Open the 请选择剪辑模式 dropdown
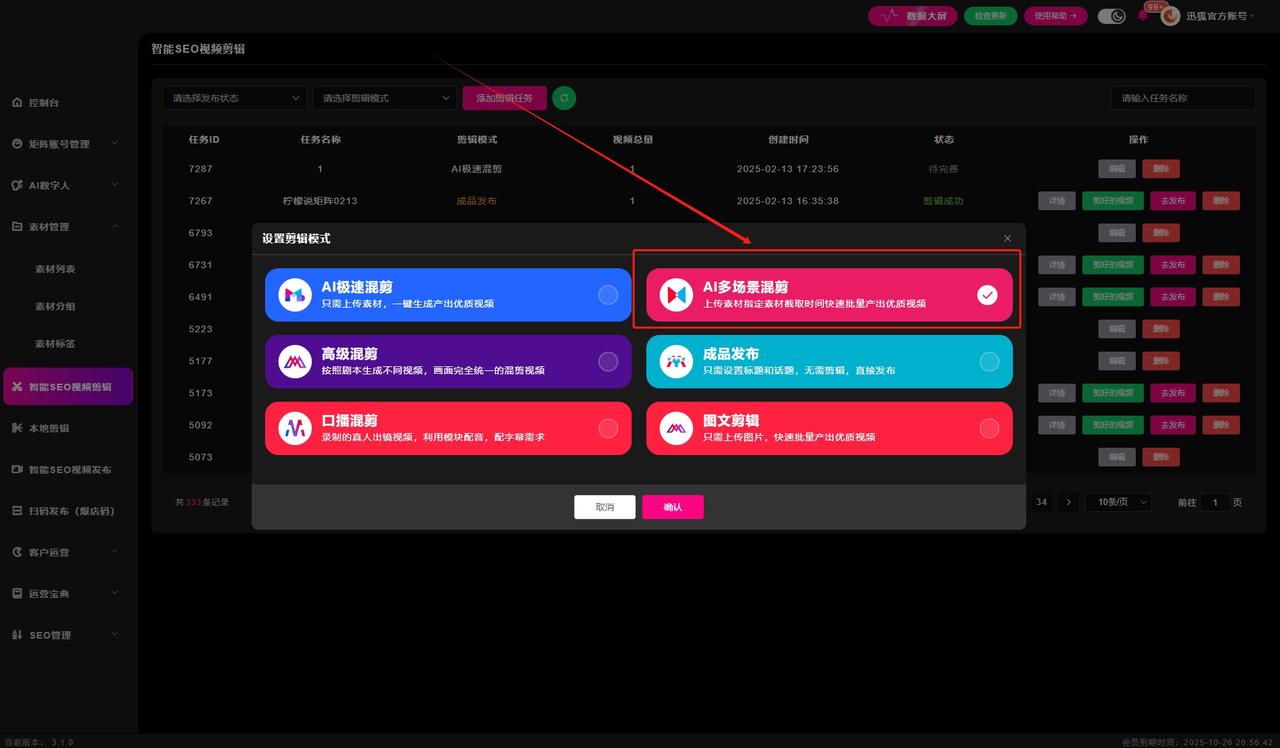This screenshot has height=748, width=1280. (384, 98)
